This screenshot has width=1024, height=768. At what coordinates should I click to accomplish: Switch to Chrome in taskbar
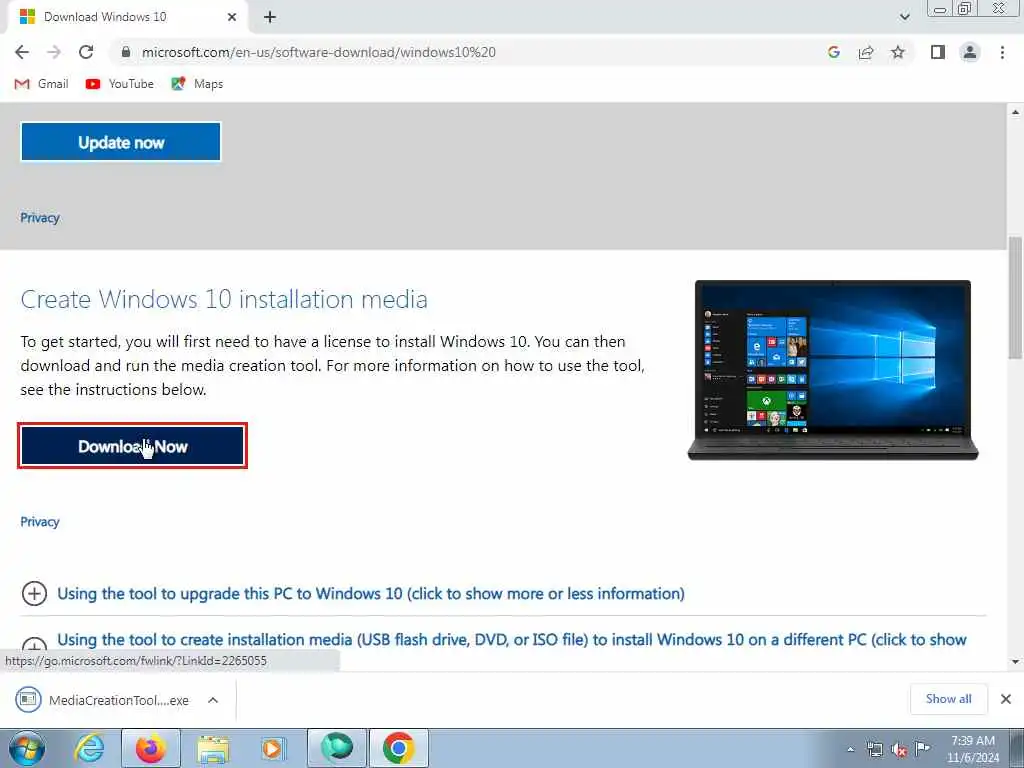(399, 748)
